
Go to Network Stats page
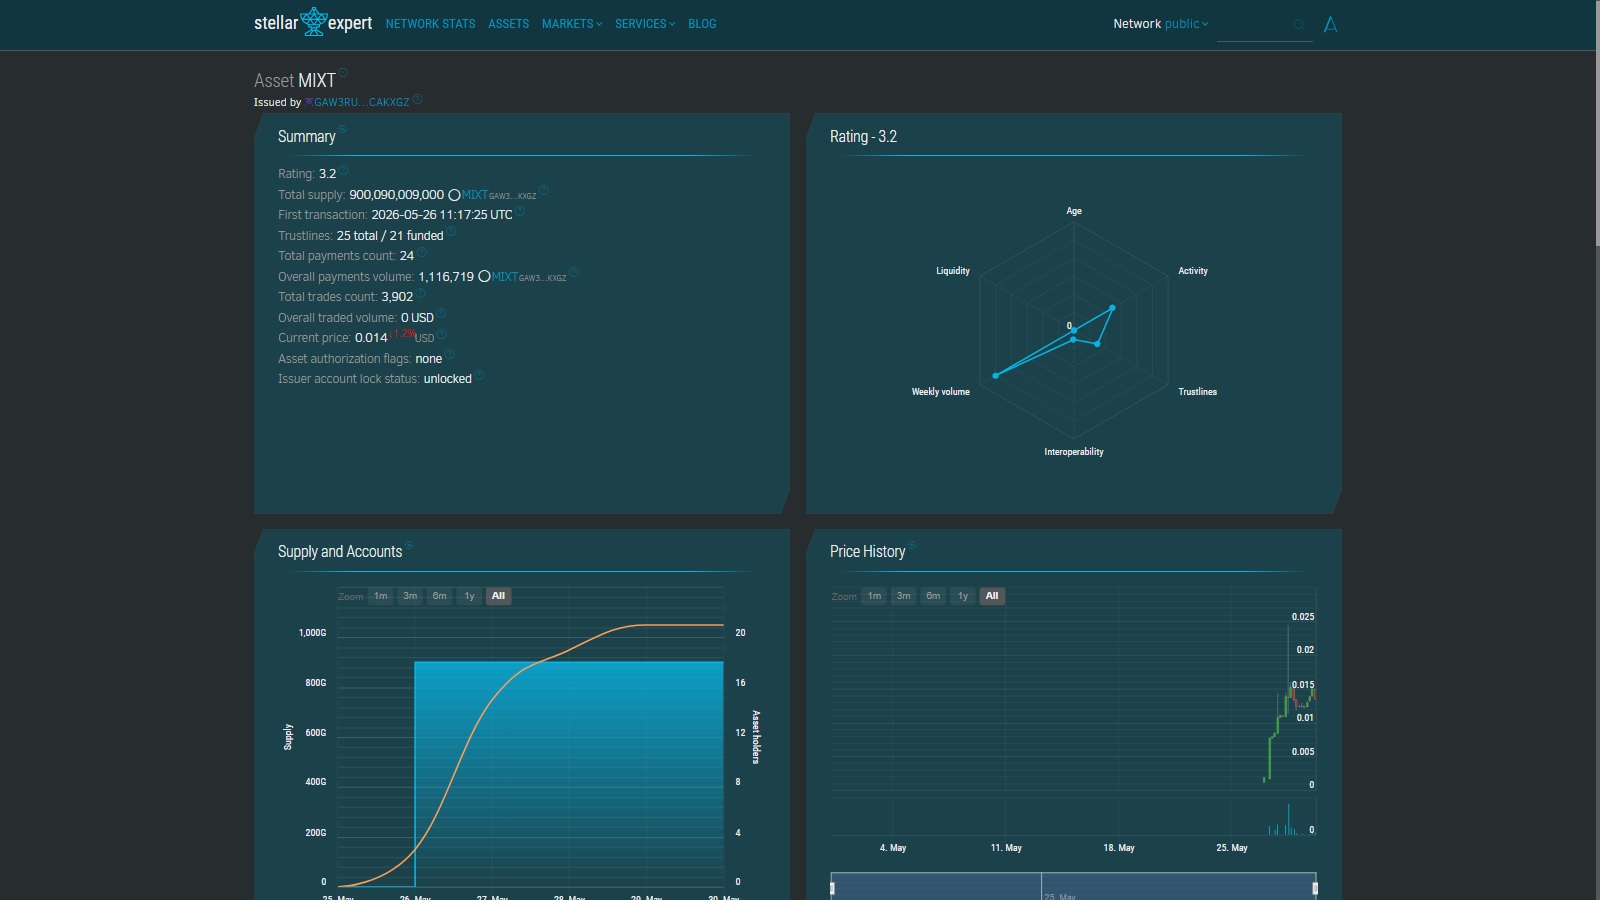(431, 24)
